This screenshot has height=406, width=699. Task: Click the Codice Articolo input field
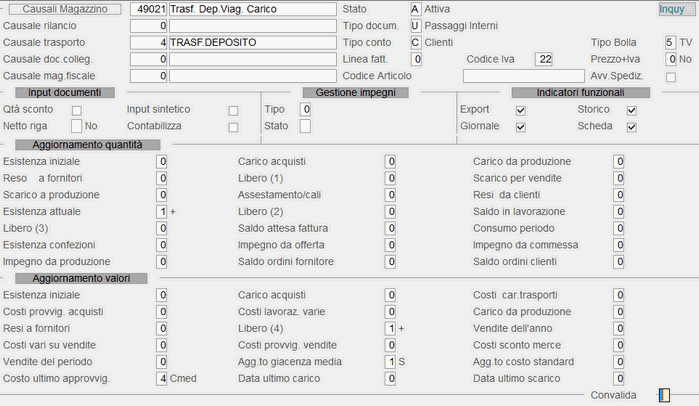[524, 76]
